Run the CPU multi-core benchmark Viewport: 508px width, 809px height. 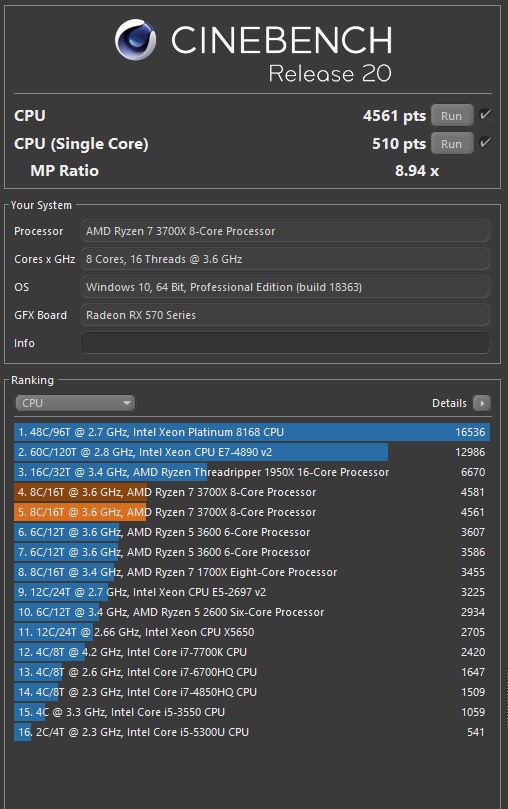452,116
